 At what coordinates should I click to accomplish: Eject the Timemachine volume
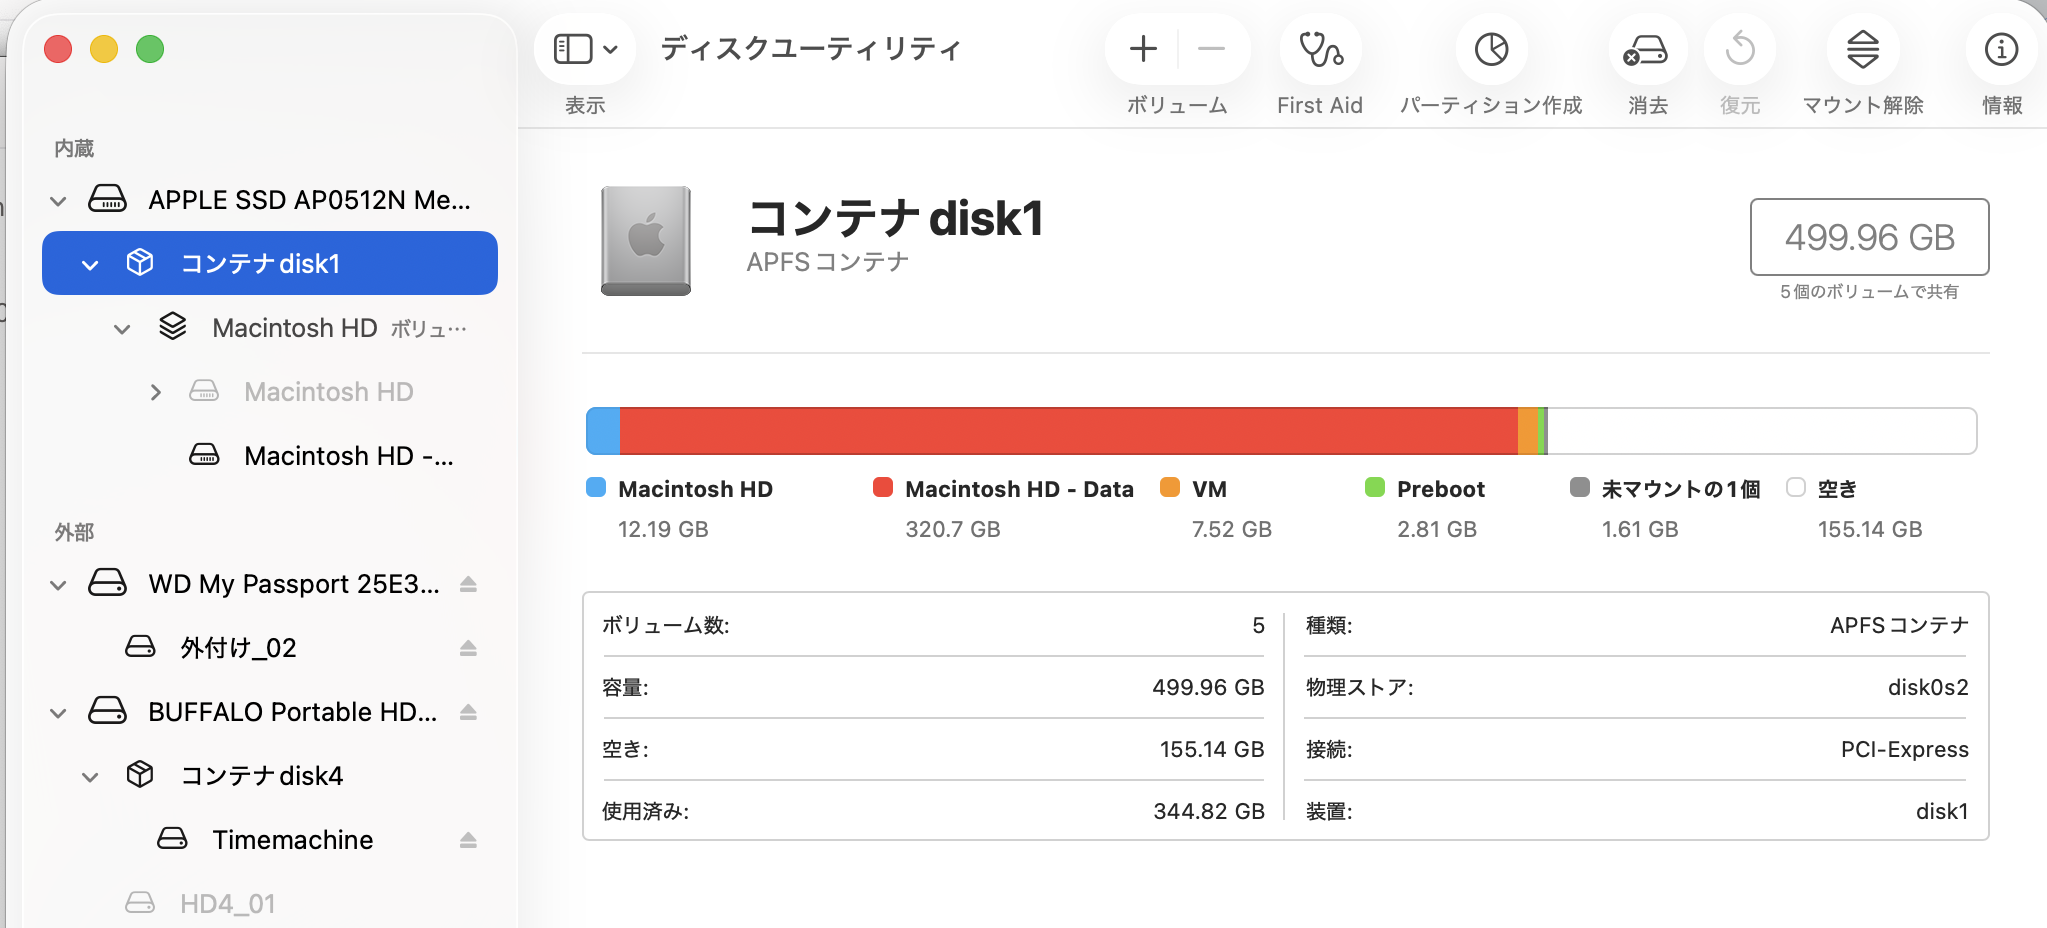click(468, 840)
